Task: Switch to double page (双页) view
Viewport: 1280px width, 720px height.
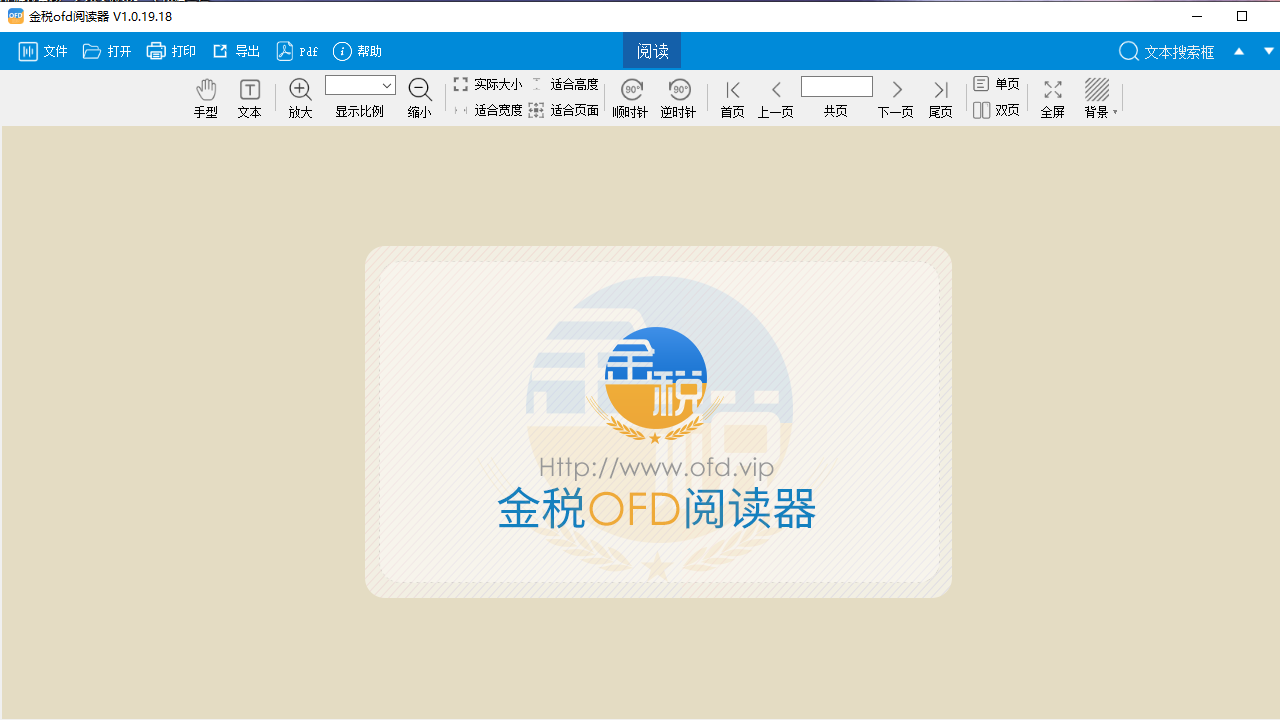Action: (996, 110)
